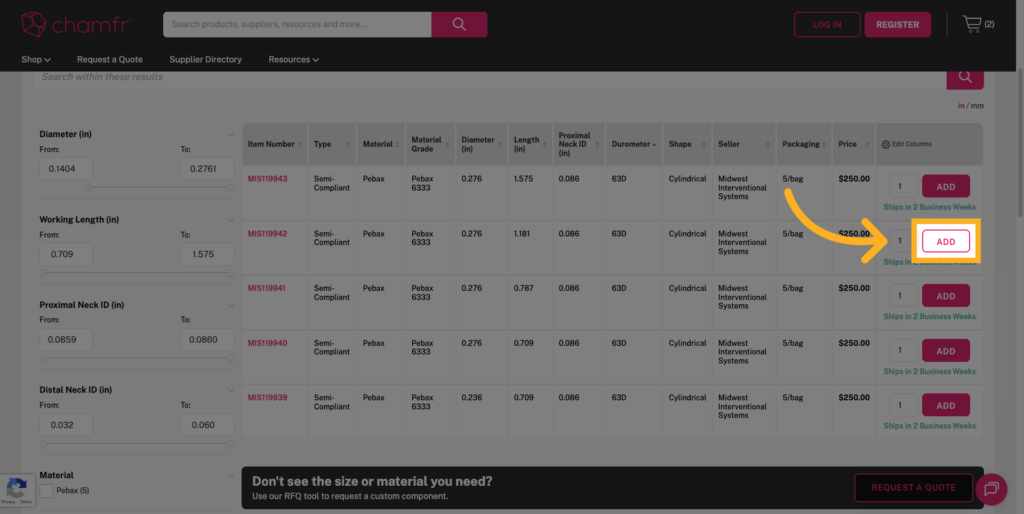Click quantity field for MIS119943
Image resolution: width=1024 pixels, height=514 pixels.
click(904, 187)
